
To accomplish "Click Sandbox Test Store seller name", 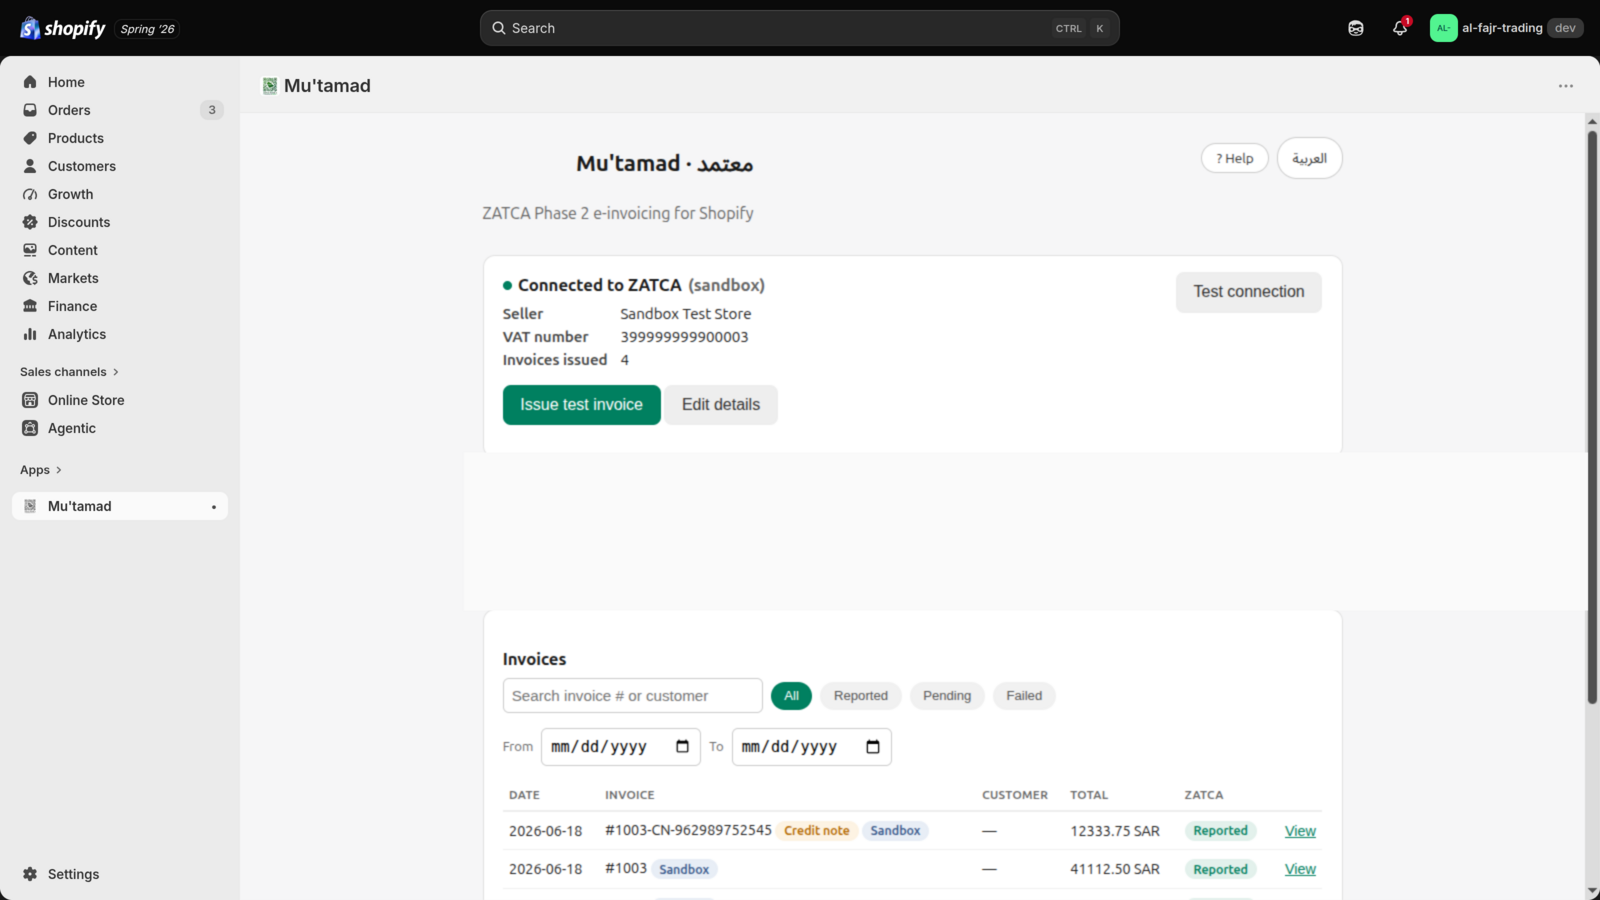I will [685, 314].
